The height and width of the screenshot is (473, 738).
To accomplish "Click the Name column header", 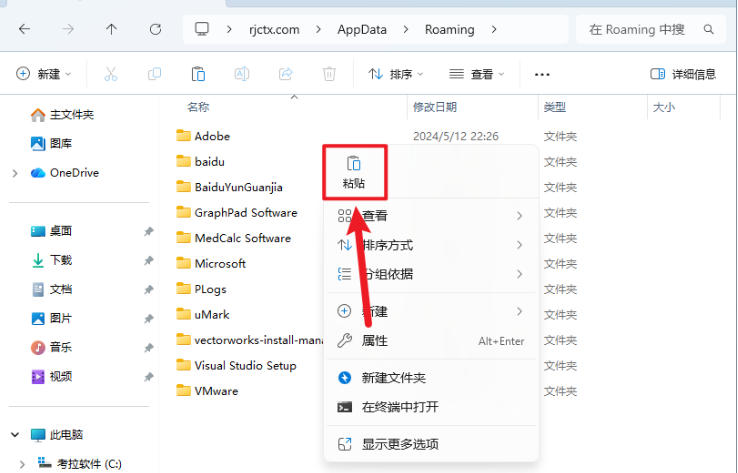I will pos(198,106).
